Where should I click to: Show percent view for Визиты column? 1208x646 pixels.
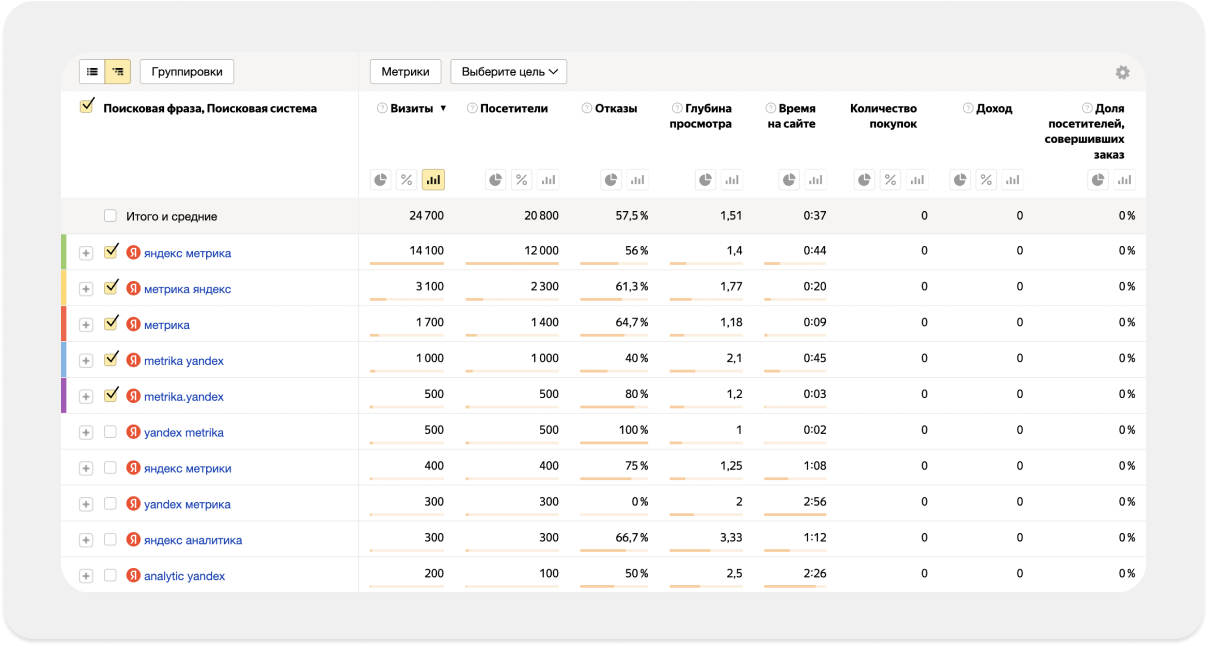pos(407,180)
